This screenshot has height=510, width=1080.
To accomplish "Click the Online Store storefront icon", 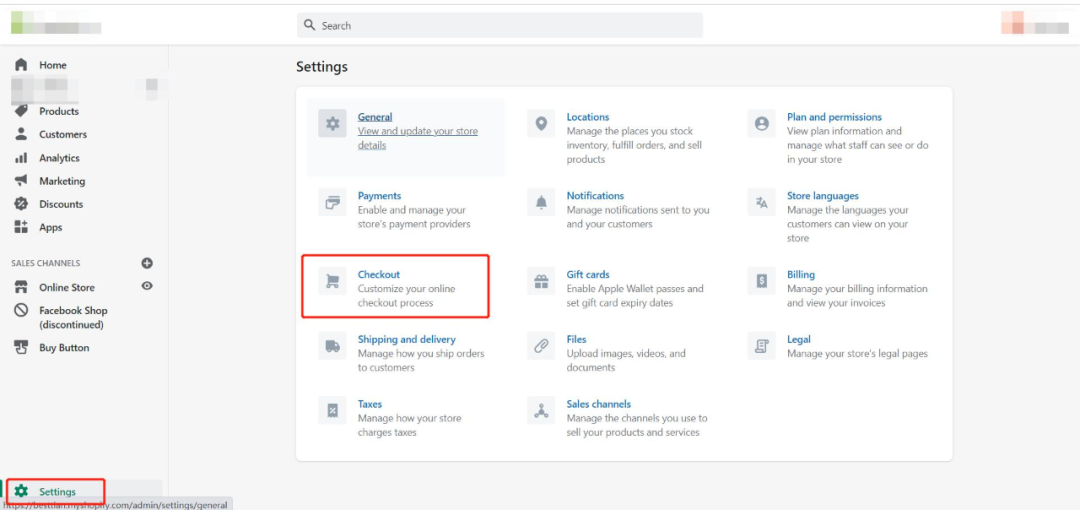I will click(21, 287).
